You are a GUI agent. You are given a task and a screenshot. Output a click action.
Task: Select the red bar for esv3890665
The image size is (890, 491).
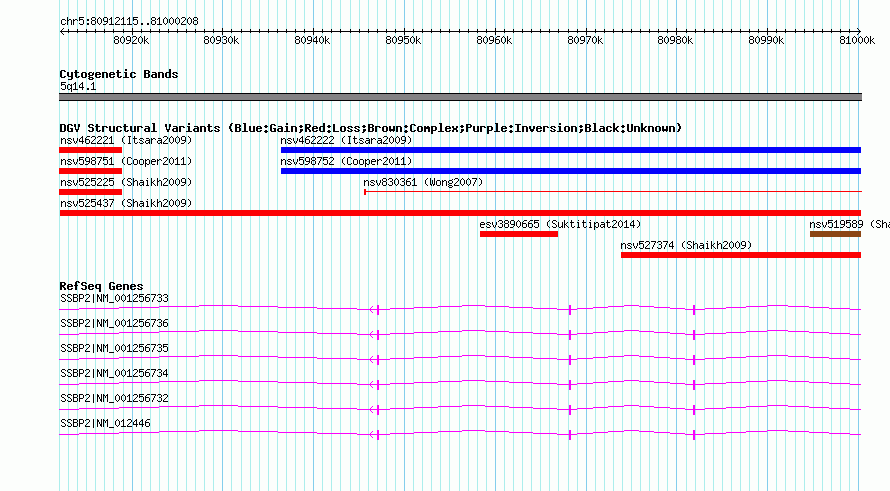click(519, 234)
